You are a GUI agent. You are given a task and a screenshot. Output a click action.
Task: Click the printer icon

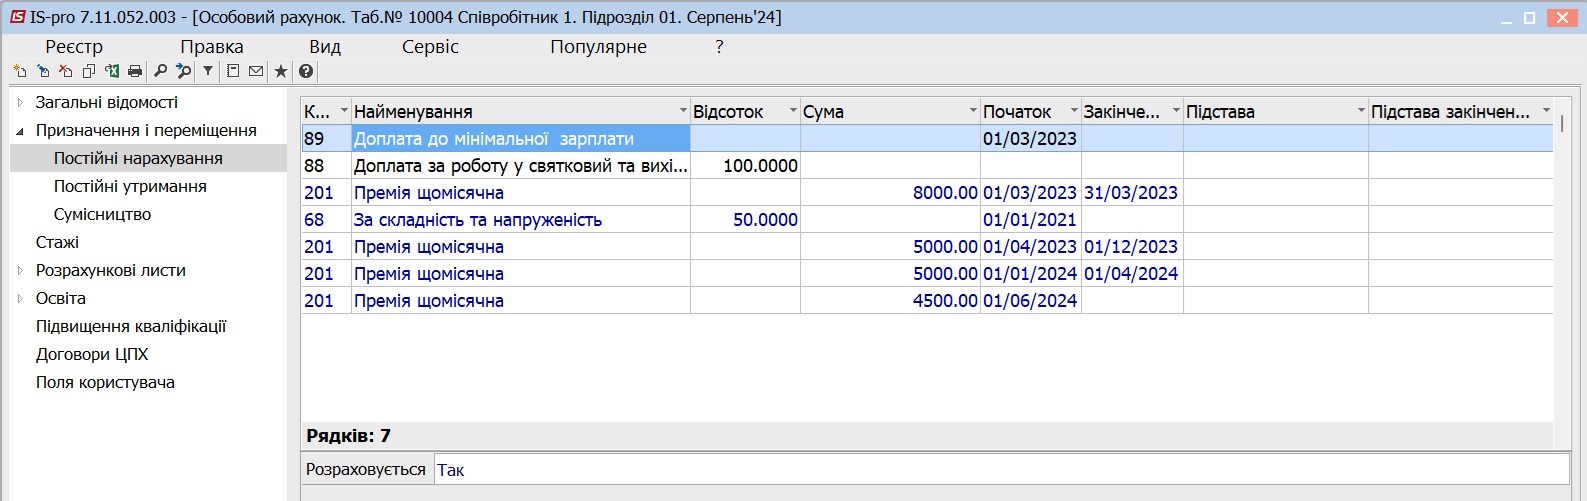(135, 71)
